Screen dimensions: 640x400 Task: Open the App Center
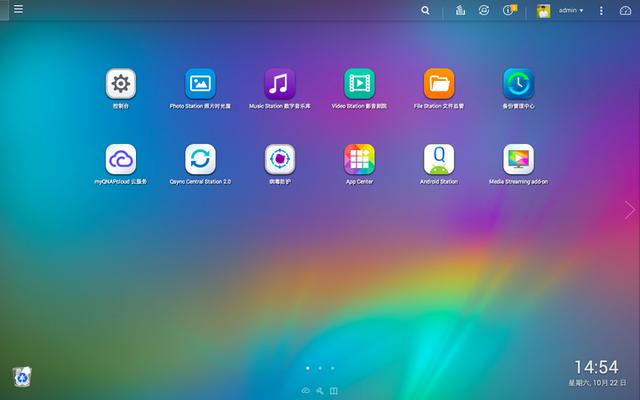[359, 159]
